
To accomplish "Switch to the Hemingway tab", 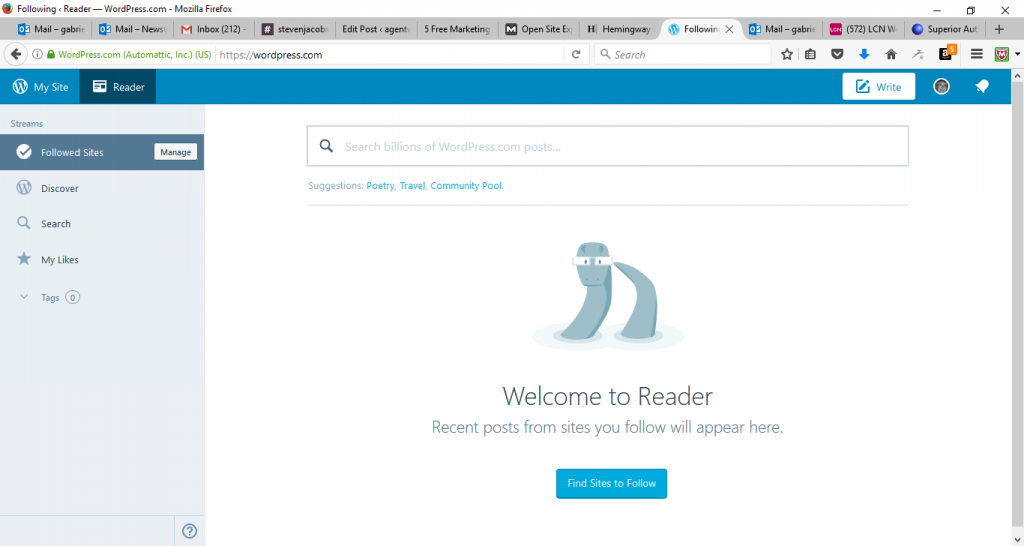I will point(620,29).
